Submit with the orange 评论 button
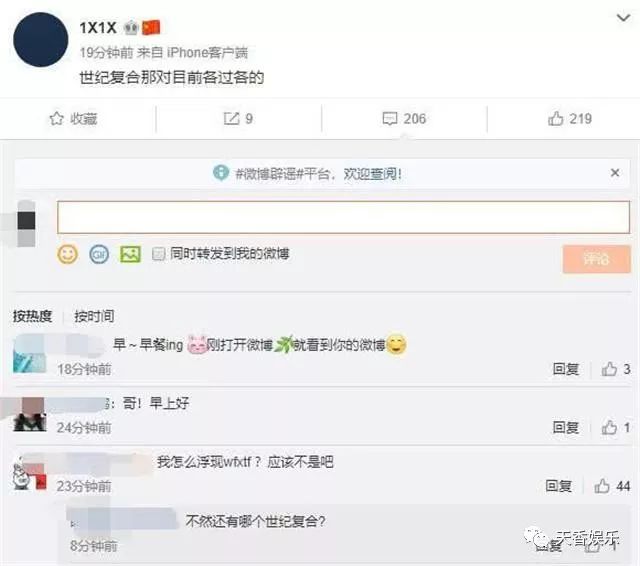The height and width of the screenshot is (566, 640). [x=596, y=259]
